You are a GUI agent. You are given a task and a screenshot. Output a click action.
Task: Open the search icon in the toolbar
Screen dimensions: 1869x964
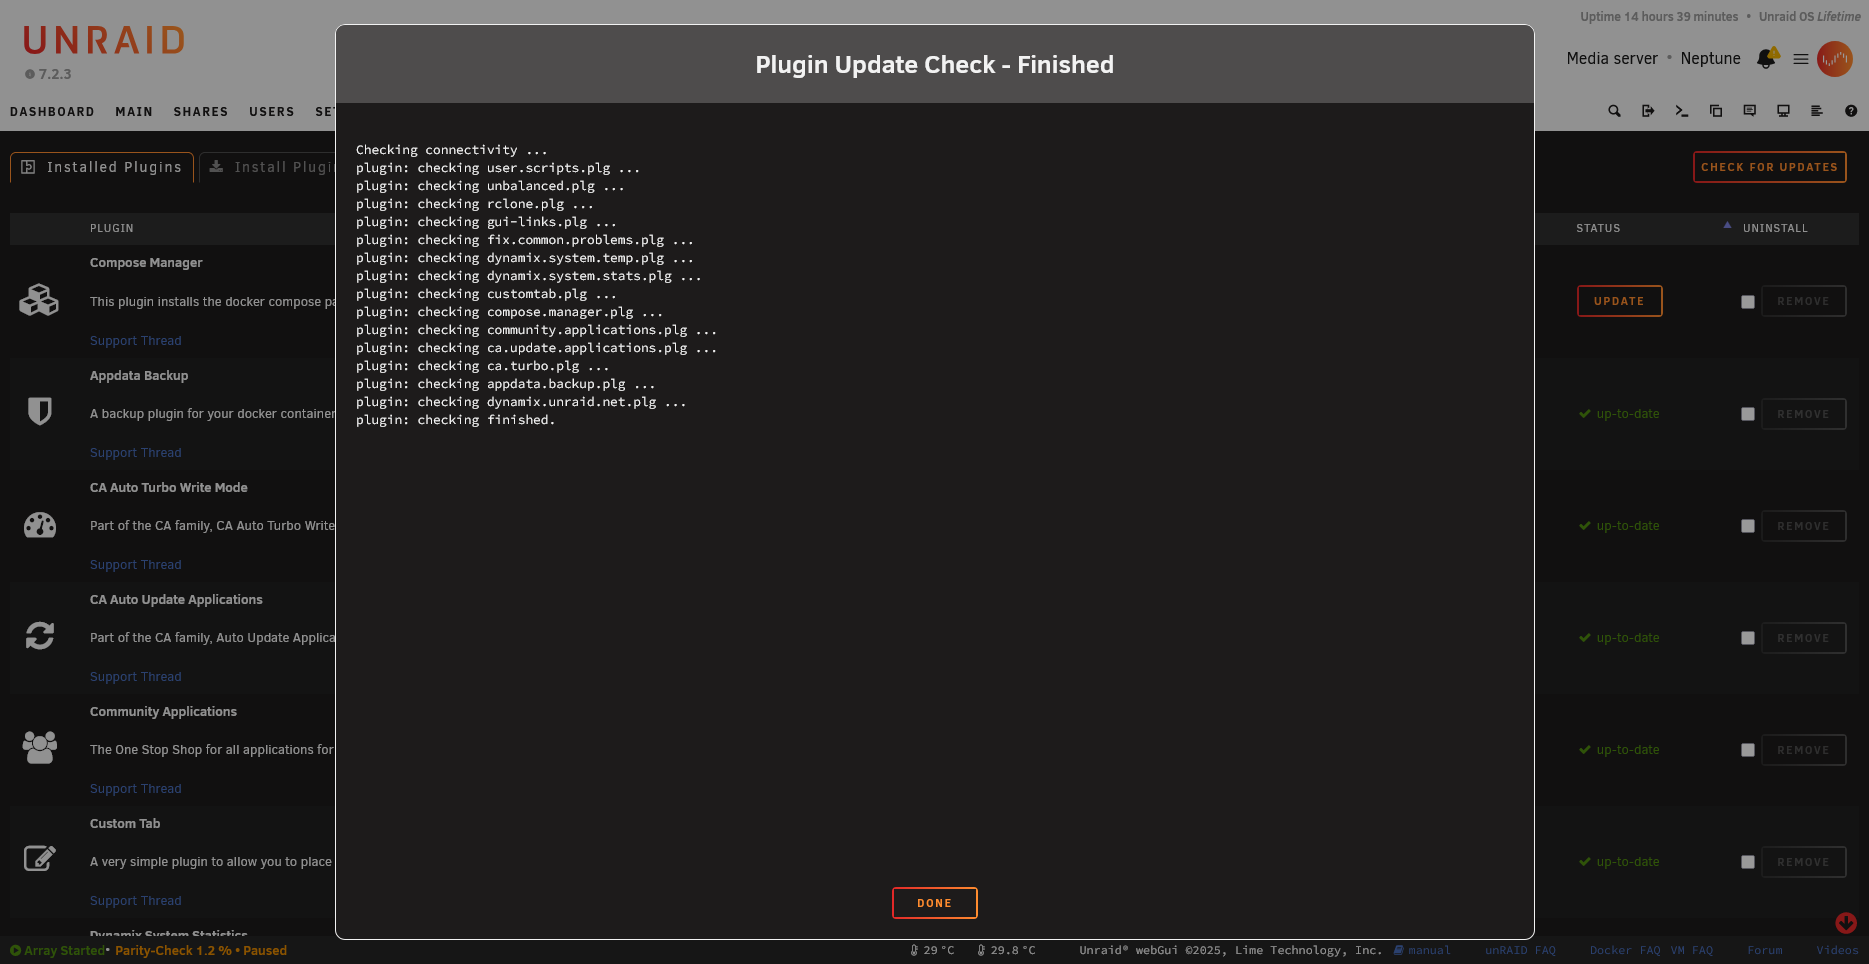[x=1614, y=110]
